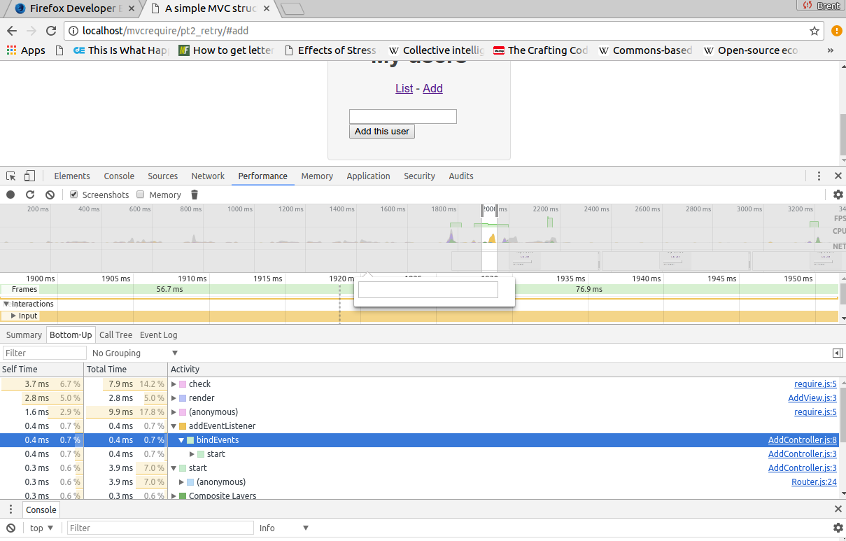Select the Event Log tab
The width and height of the screenshot is (846, 541).
tap(158, 335)
